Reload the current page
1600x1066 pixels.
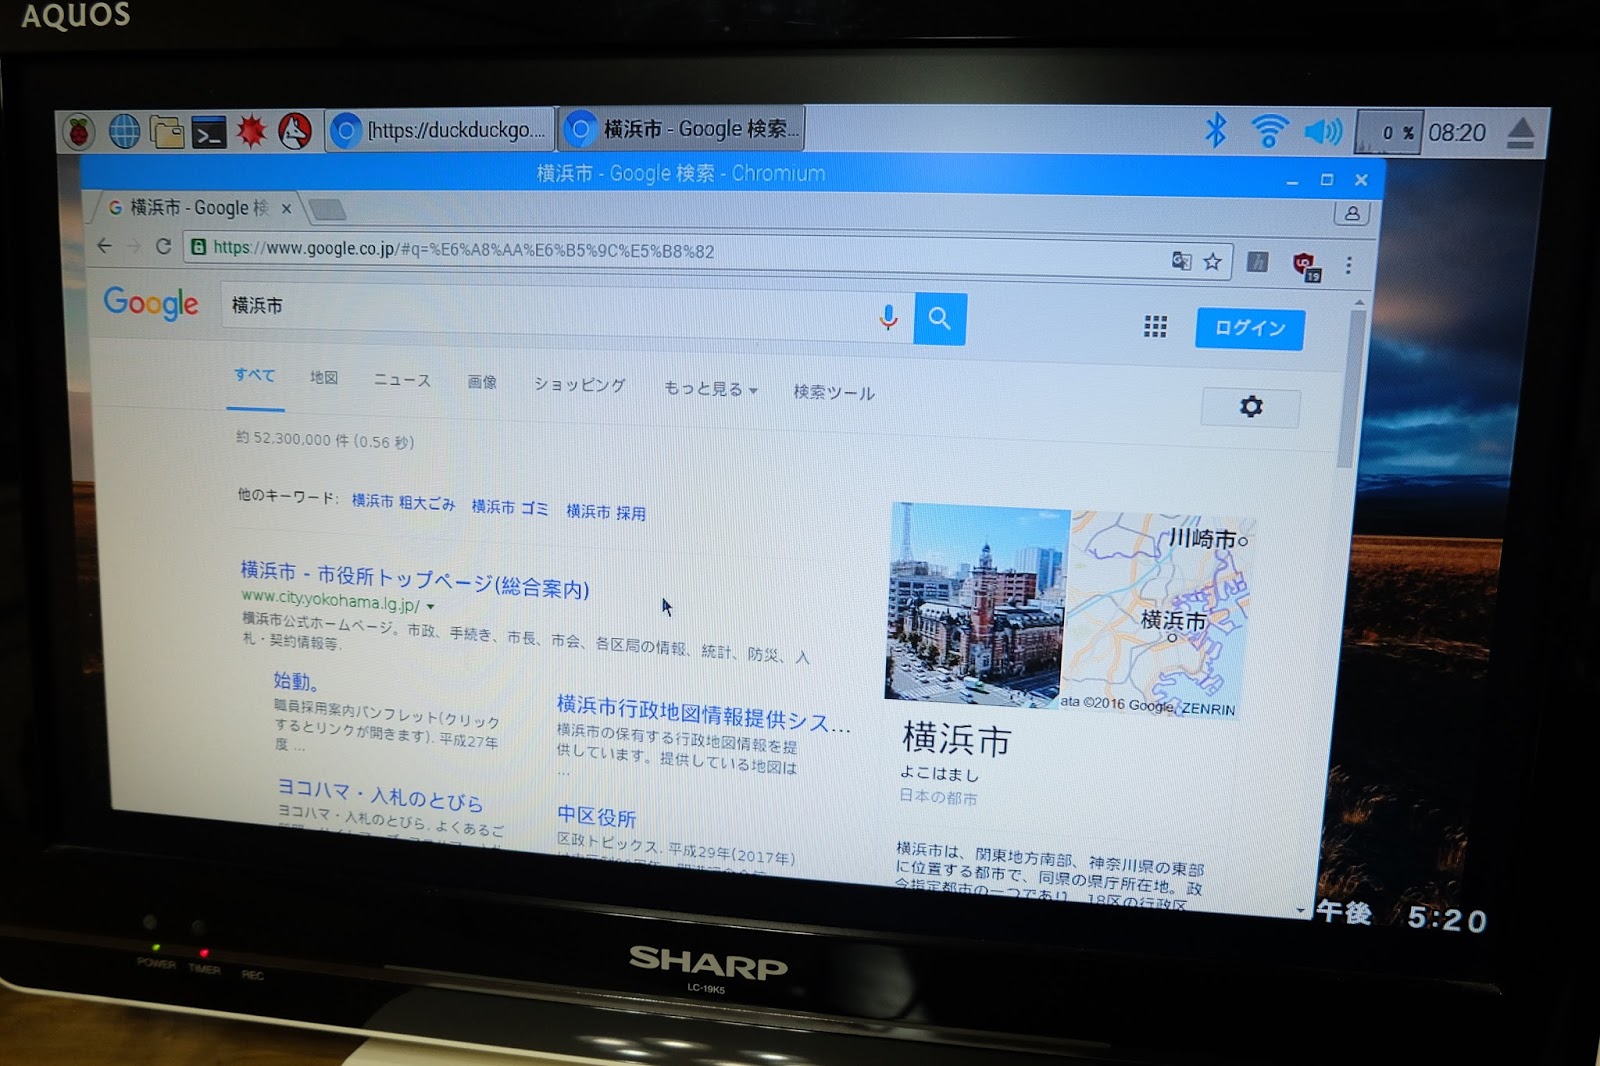click(163, 246)
